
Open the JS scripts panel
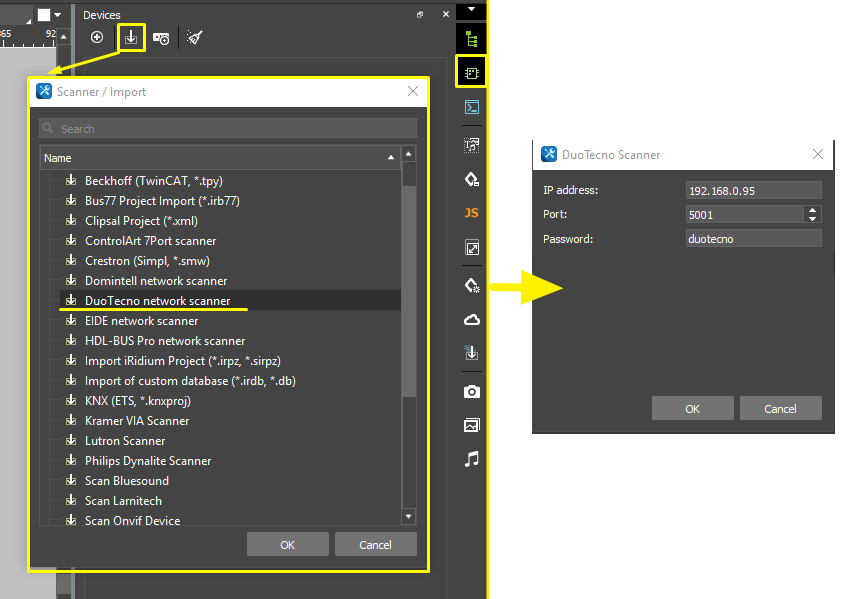(472, 213)
